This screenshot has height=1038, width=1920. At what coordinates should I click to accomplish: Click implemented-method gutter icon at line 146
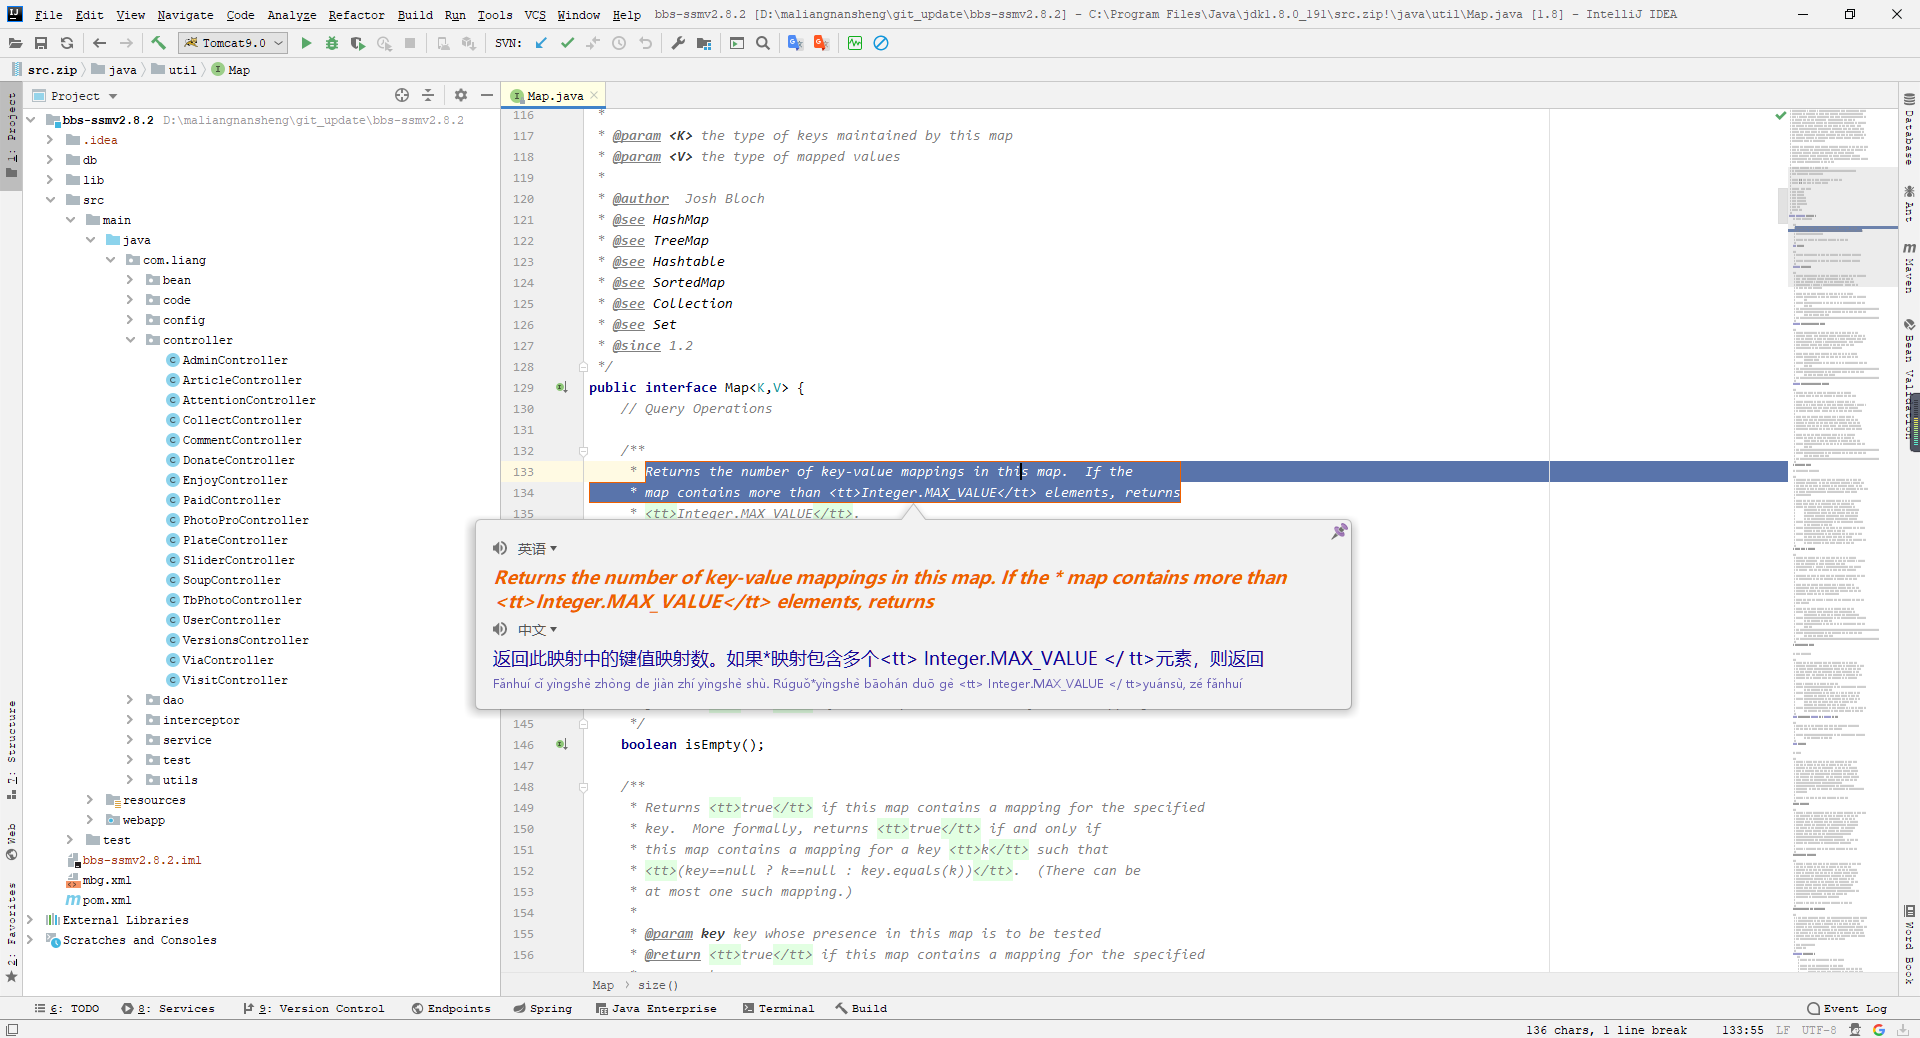tap(562, 744)
